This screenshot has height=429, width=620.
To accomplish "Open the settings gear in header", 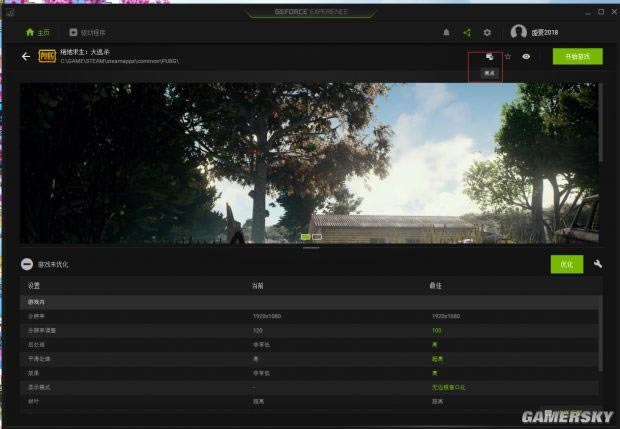I will click(x=487, y=32).
